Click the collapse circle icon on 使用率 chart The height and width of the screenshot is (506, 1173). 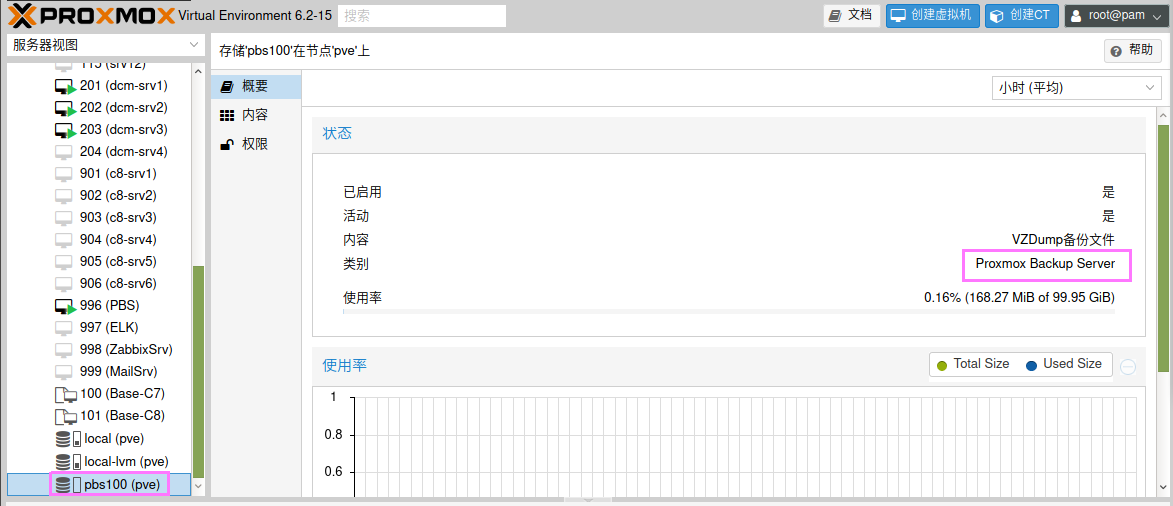tap(1128, 367)
